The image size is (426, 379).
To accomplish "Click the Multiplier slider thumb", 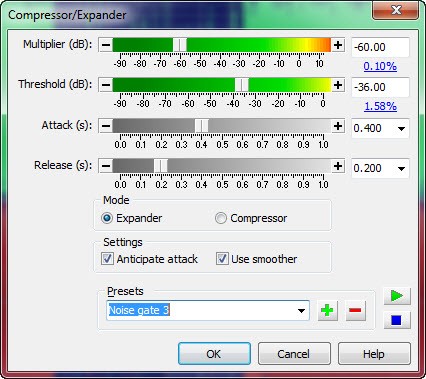I will [180, 45].
